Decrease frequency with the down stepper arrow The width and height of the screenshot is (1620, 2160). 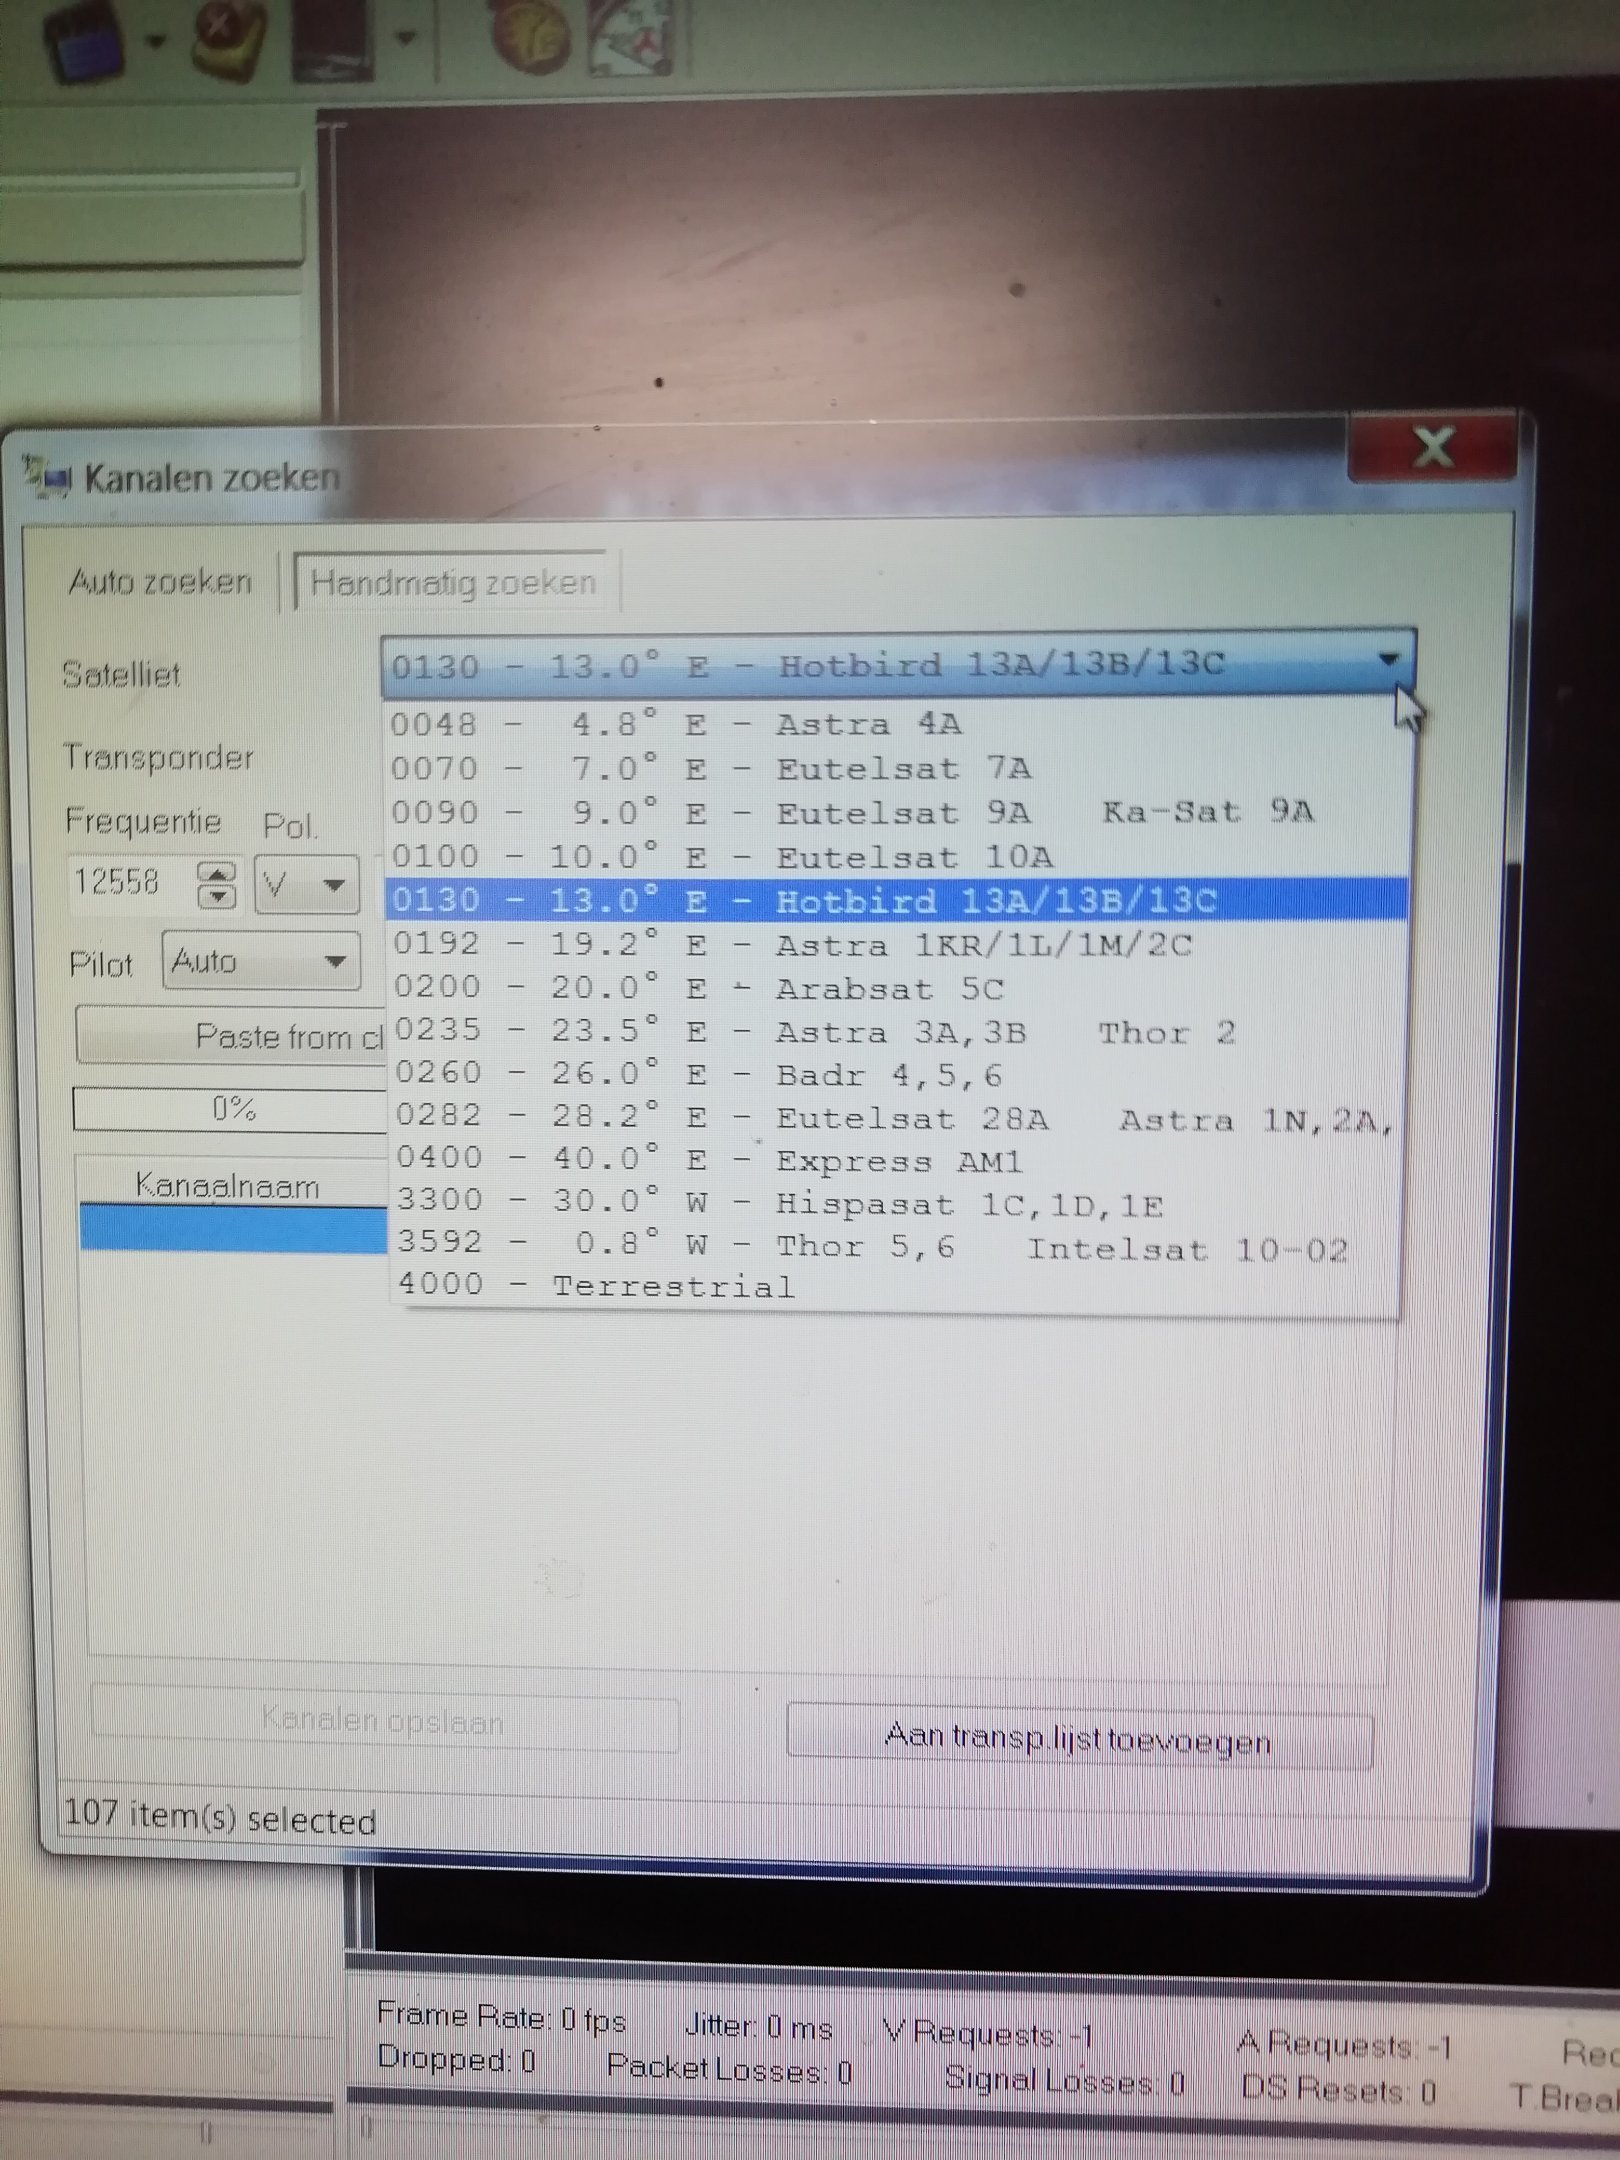[x=217, y=896]
